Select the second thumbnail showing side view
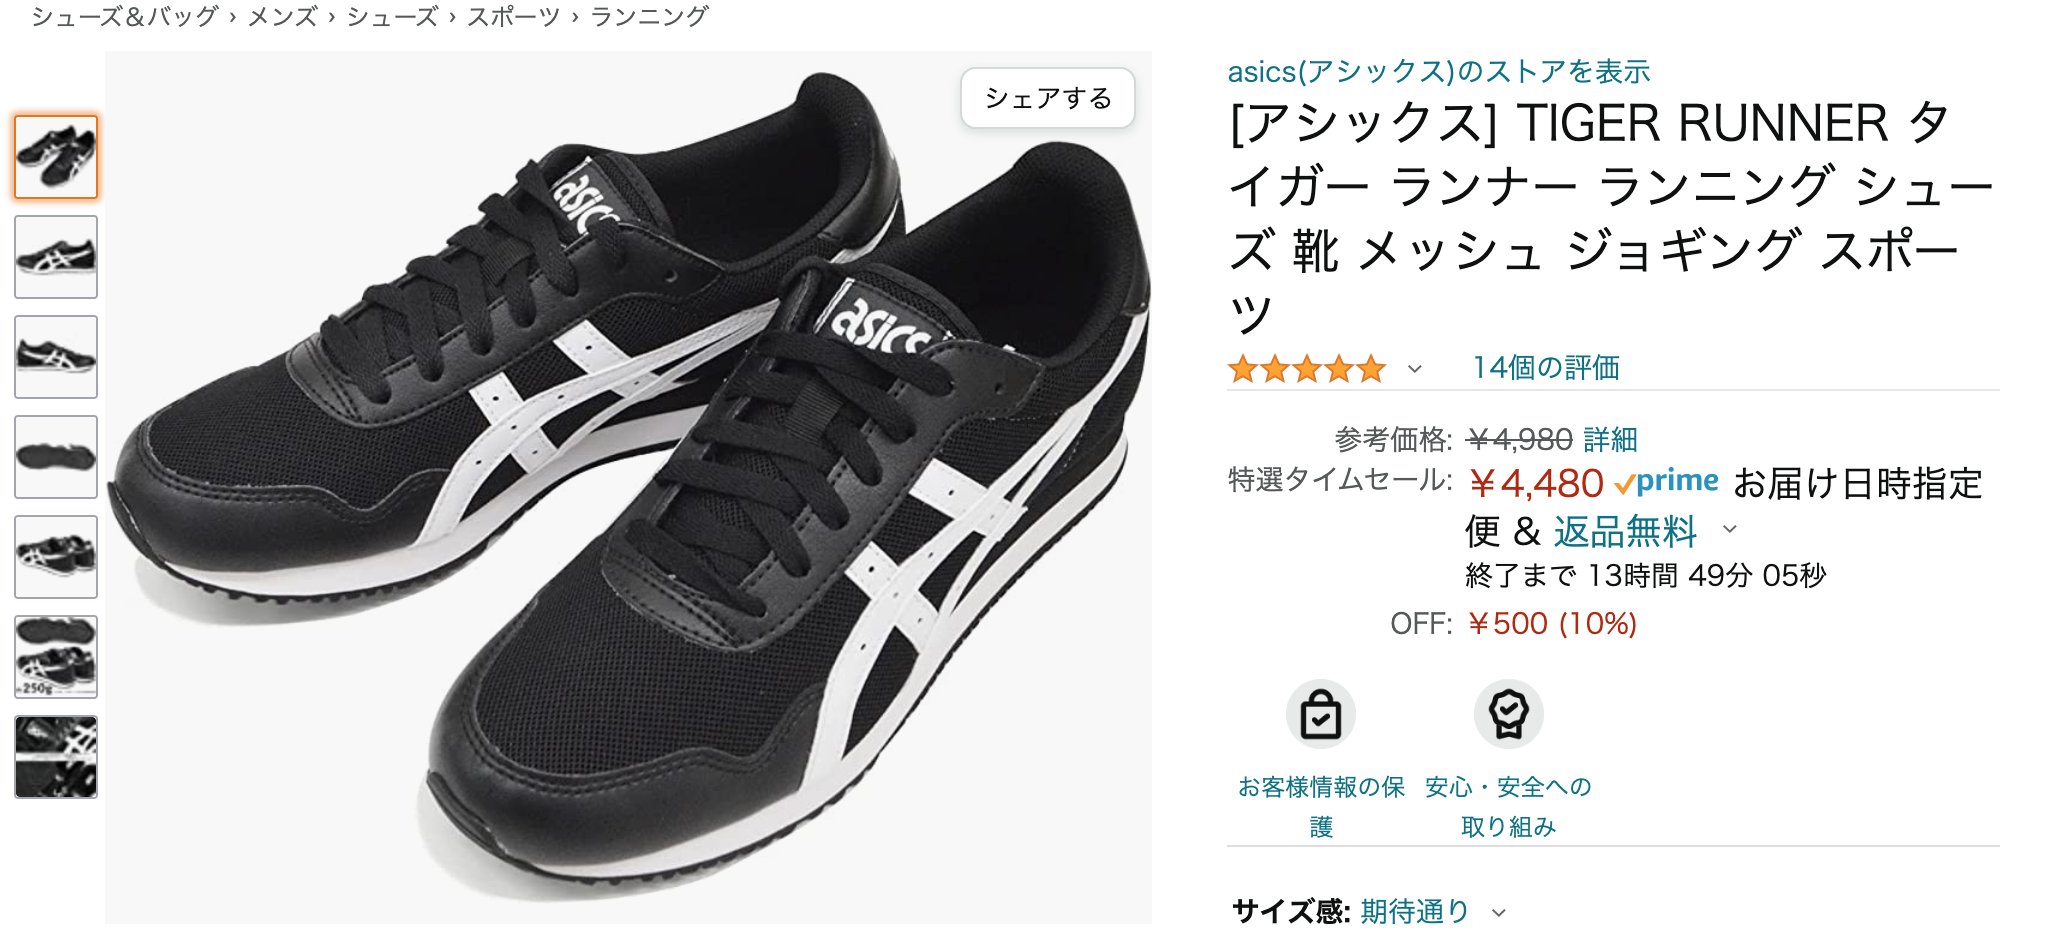This screenshot has height=952, width=2046. (56, 257)
